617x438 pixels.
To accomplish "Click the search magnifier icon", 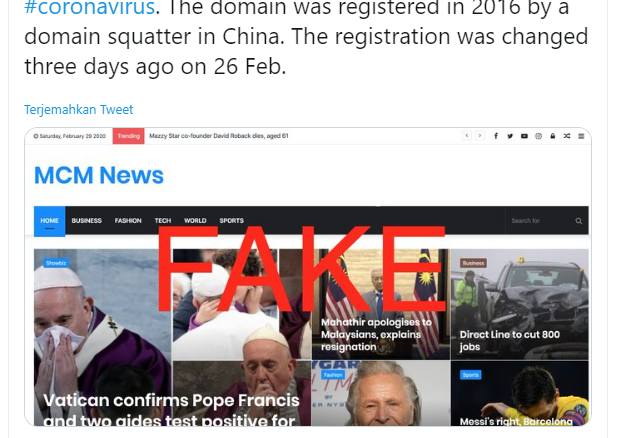I will pos(578,221).
